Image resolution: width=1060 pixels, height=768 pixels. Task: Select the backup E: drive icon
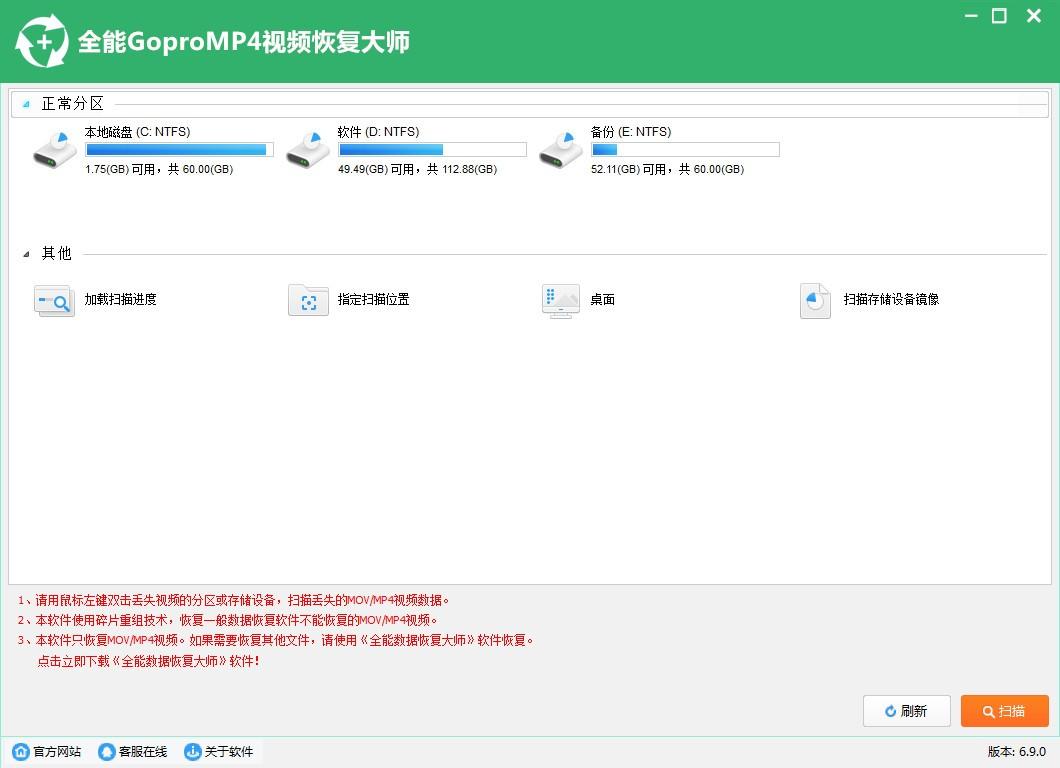point(560,150)
